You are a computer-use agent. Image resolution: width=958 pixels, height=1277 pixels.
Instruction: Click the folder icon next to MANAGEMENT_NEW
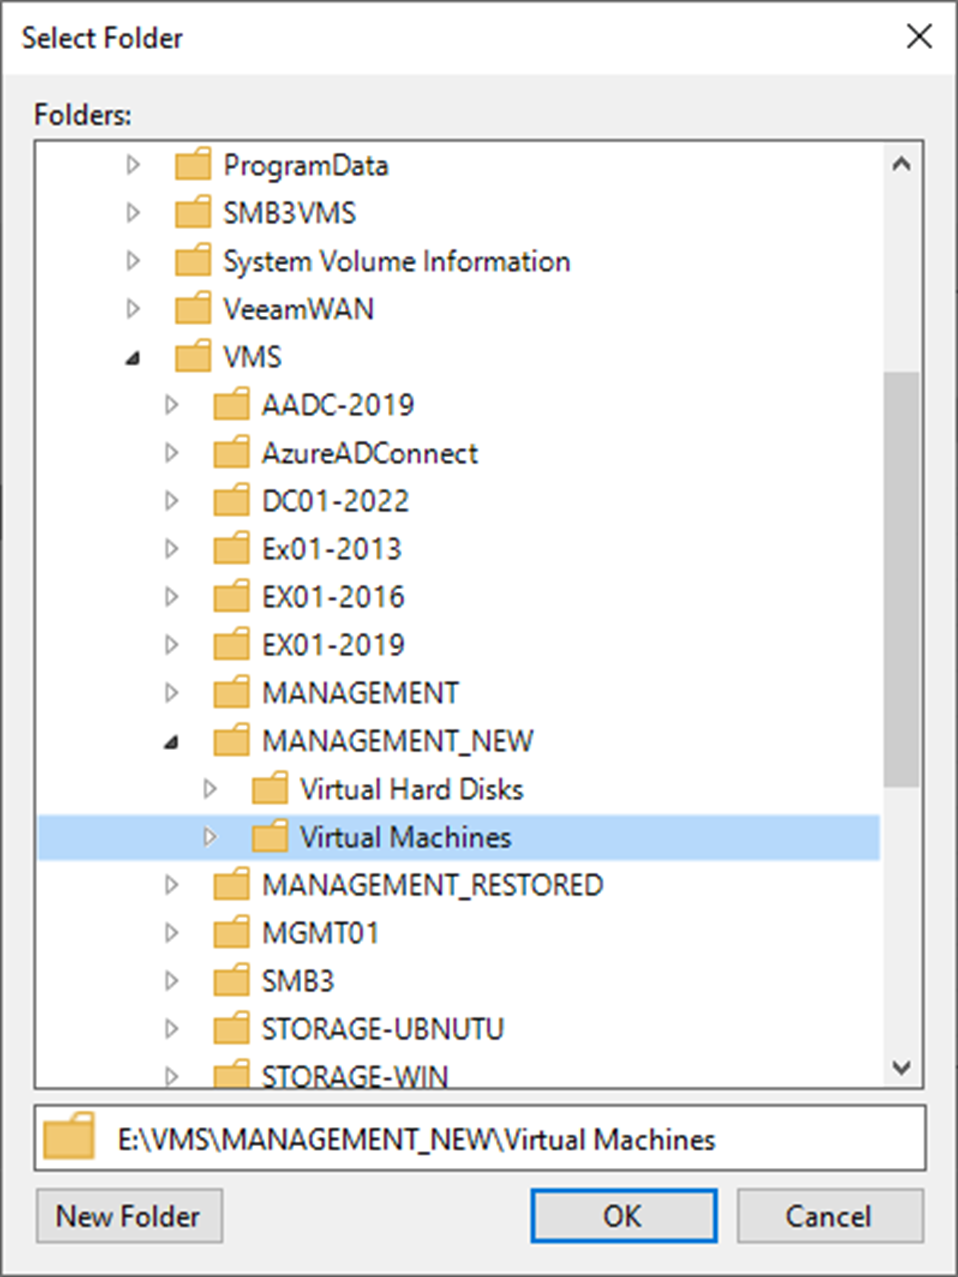coord(230,740)
